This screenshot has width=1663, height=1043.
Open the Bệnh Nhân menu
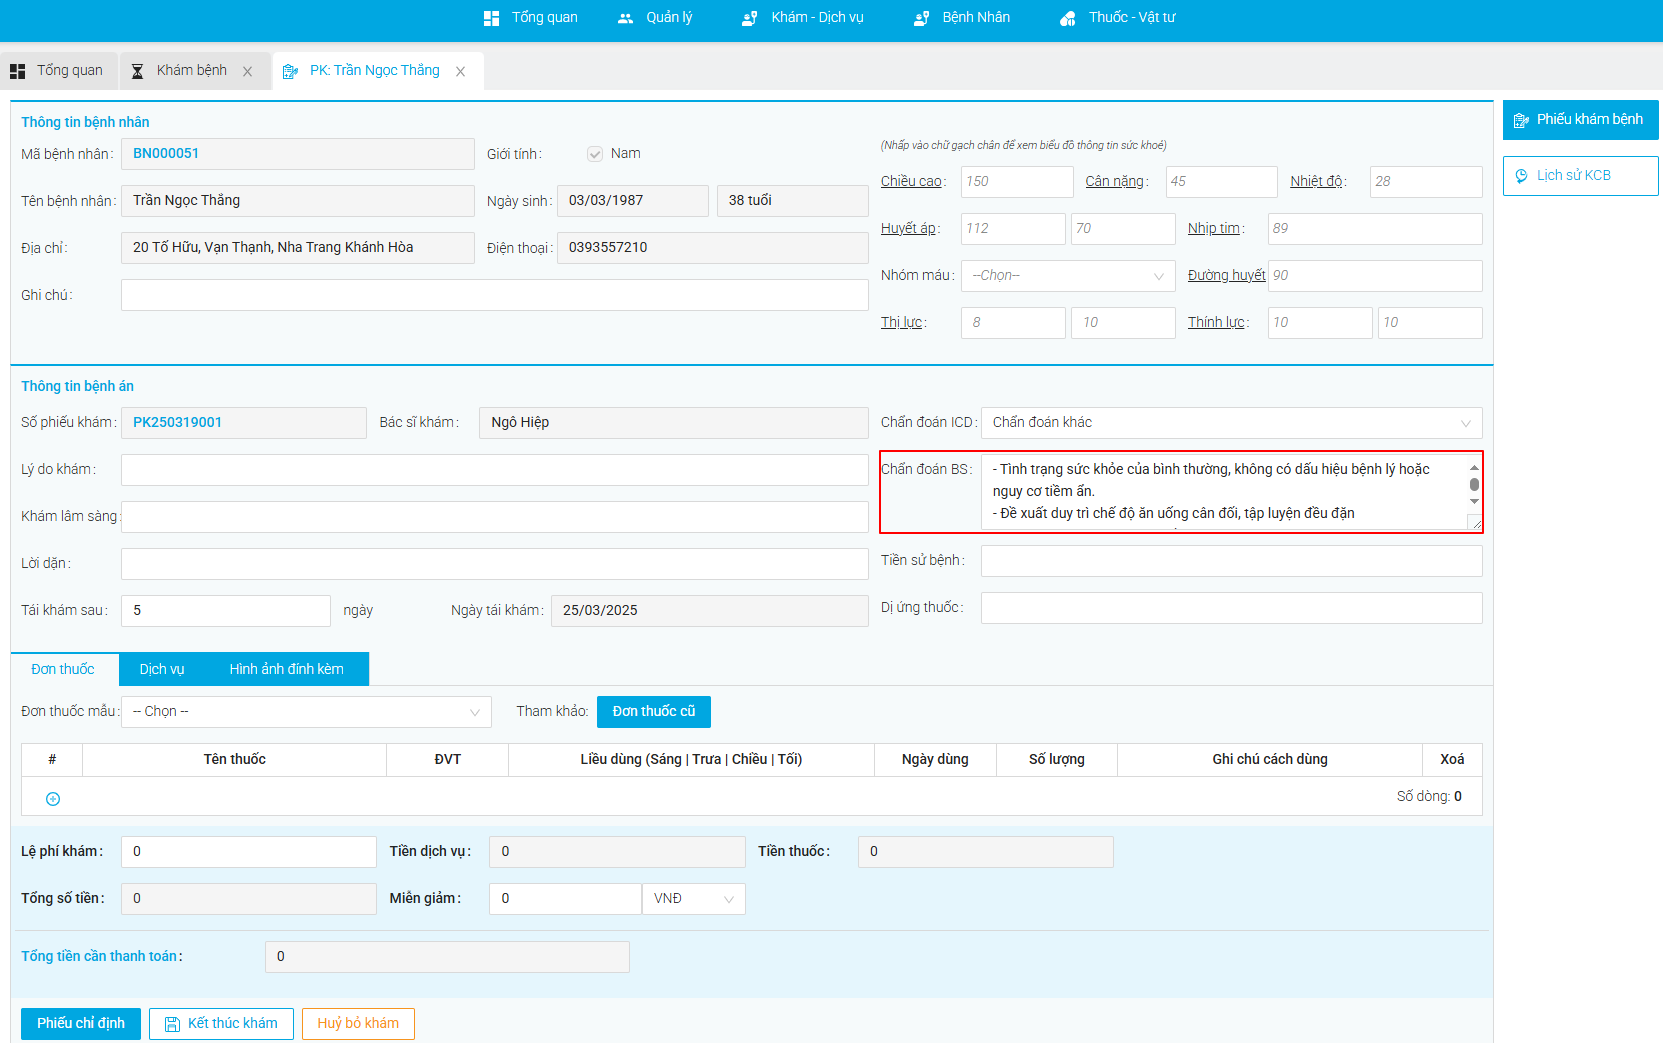[962, 18]
